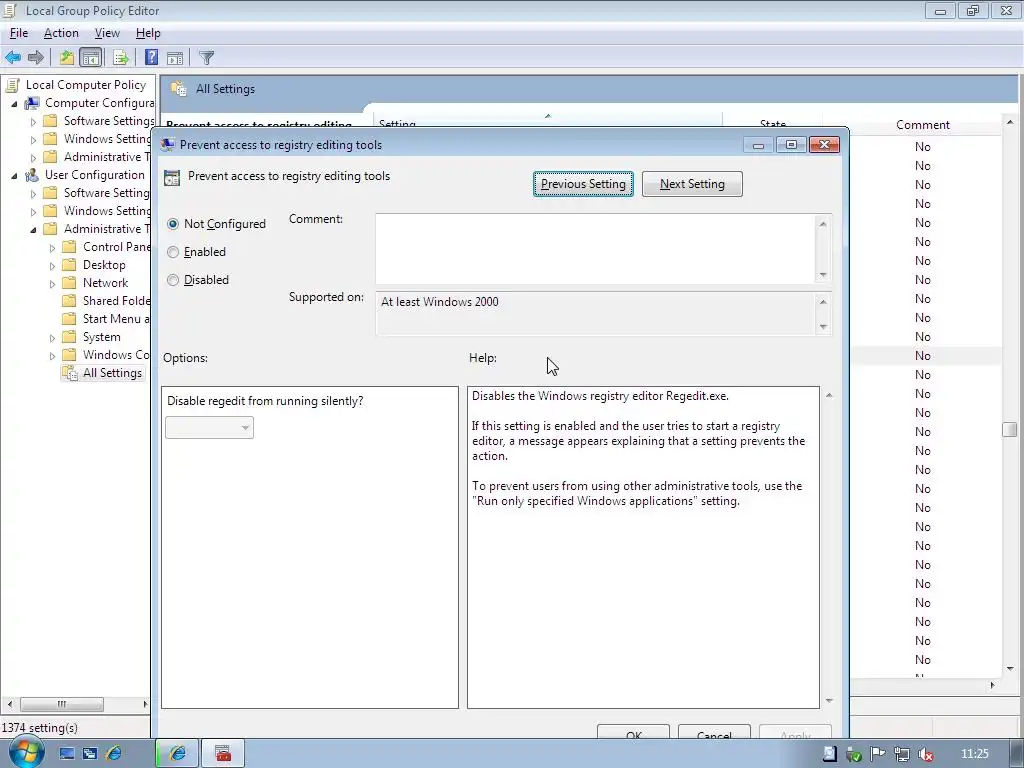The height and width of the screenshot is (768, 1024).
Task: Click the Filter funnel toolbar icon
Action: coord(206,57)
